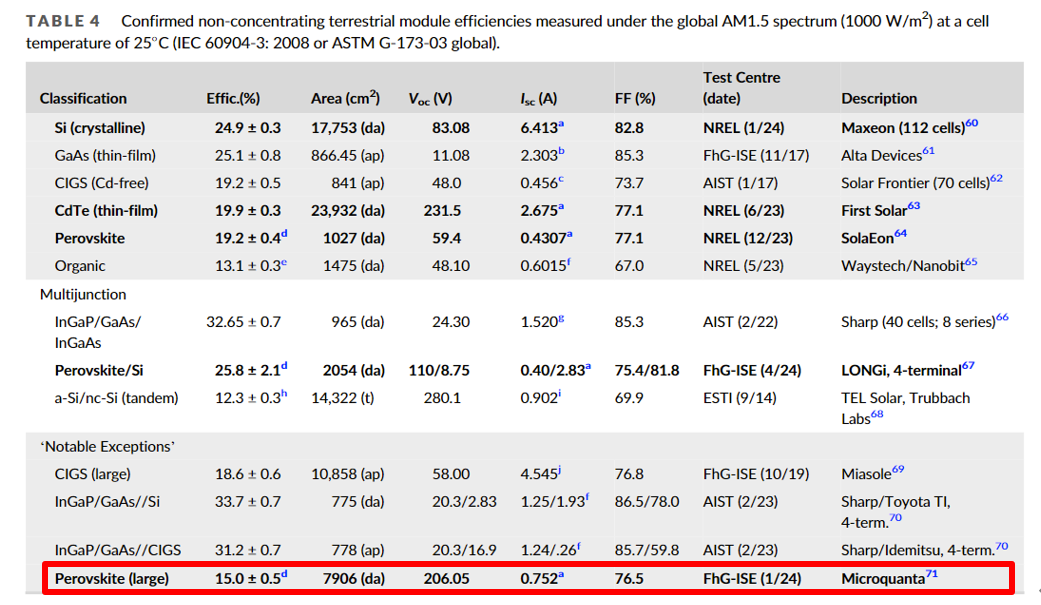1041x605 pixels.
Task: Select footnote b on Isc 2.303
Action: pyautogui.click(x=561, y=151)
